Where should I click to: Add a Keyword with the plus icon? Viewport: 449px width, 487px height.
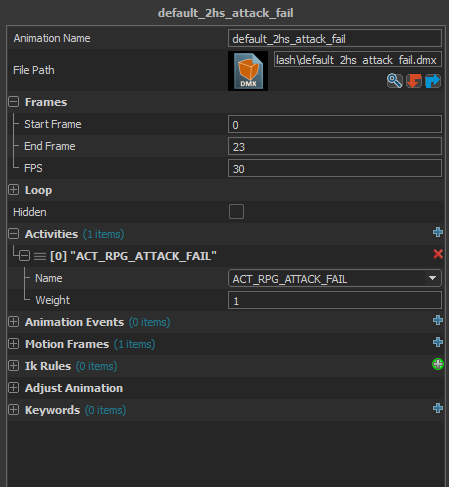pyautogui.click(x=438, y=408)
